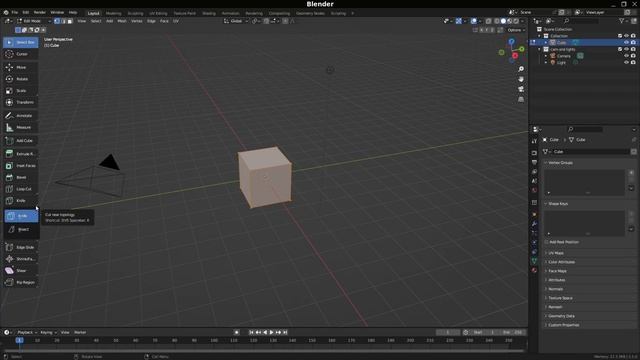
Task: Select the Extrude Region tool
Action: coord(21,154)
